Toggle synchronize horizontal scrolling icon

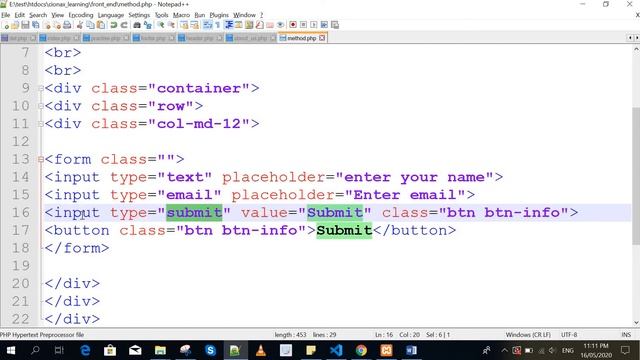(x=195, y=25)
